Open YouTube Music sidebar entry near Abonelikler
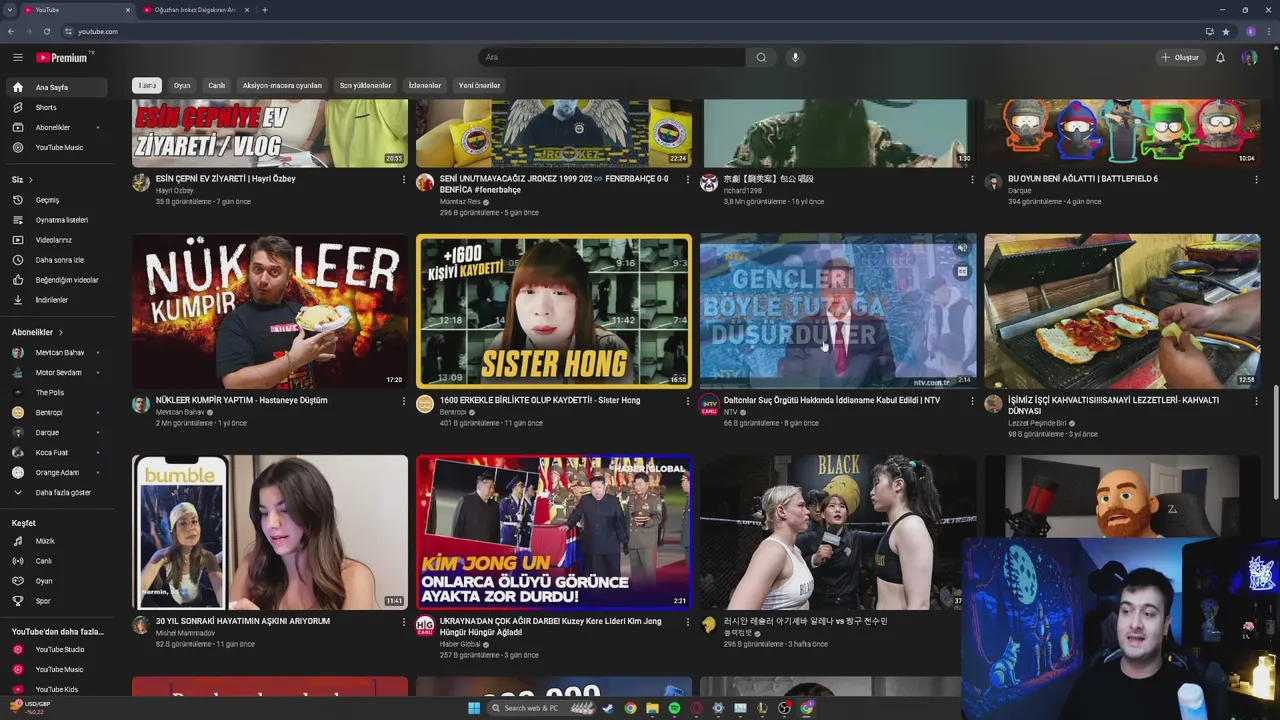1280x720 pixels. tap(57, 147)
